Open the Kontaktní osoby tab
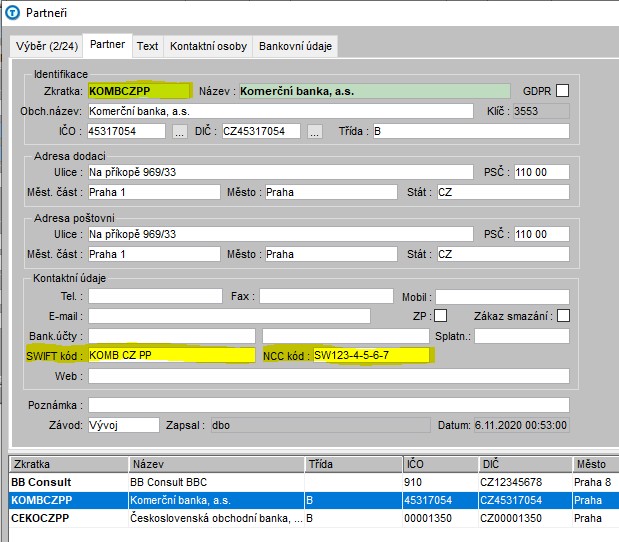The width and height of the screenshot is (619, 542). click(x=208, y=46)
